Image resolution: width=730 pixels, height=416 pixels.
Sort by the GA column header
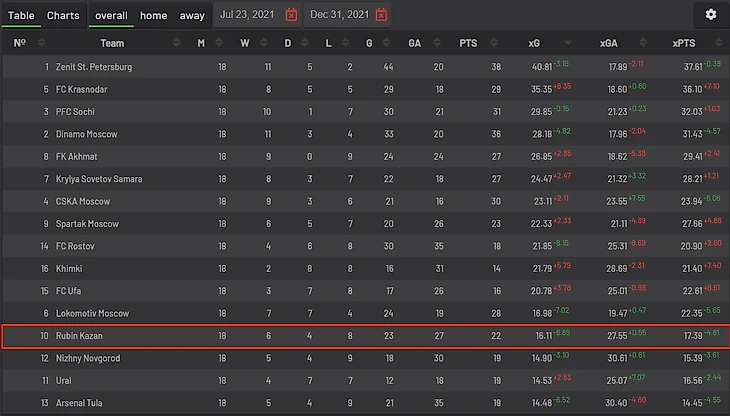414,43
